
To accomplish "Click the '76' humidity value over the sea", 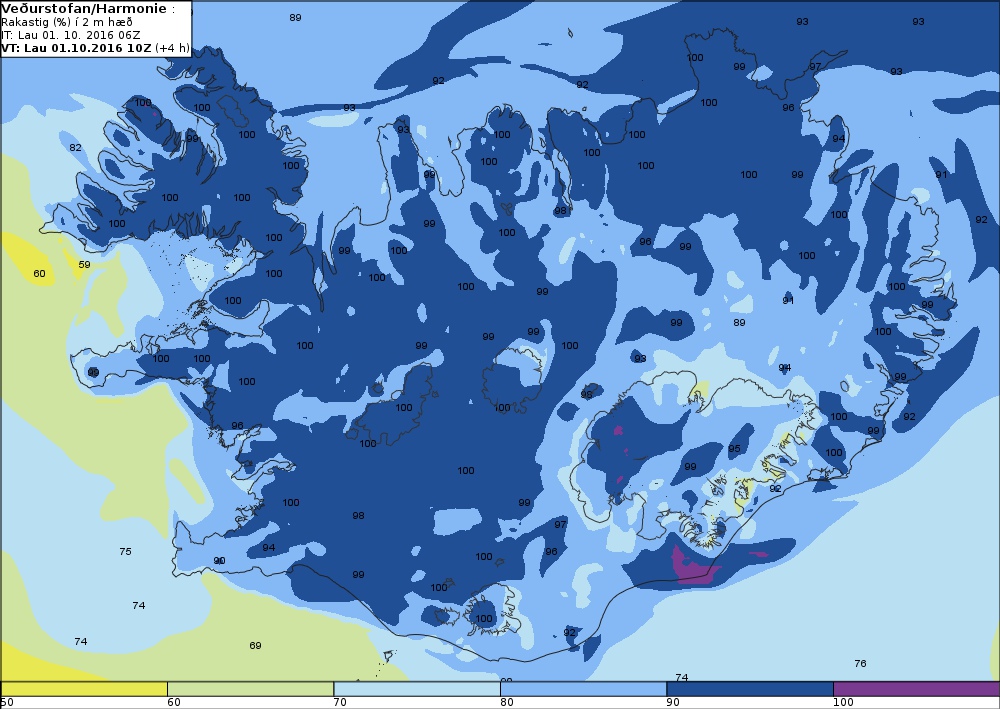I will click(860, 664).
